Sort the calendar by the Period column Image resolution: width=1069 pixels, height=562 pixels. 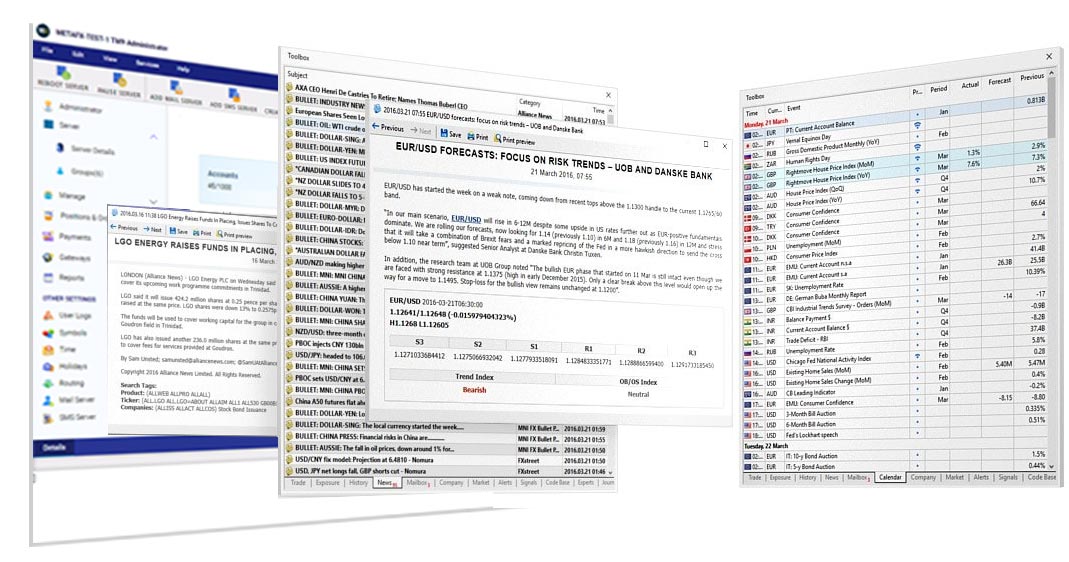(939, 89)
